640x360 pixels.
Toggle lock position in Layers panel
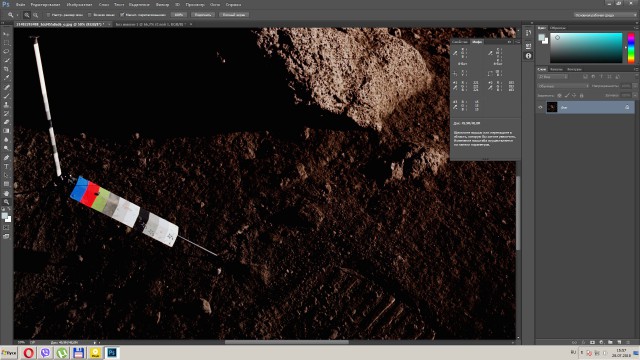coord(574,96)
